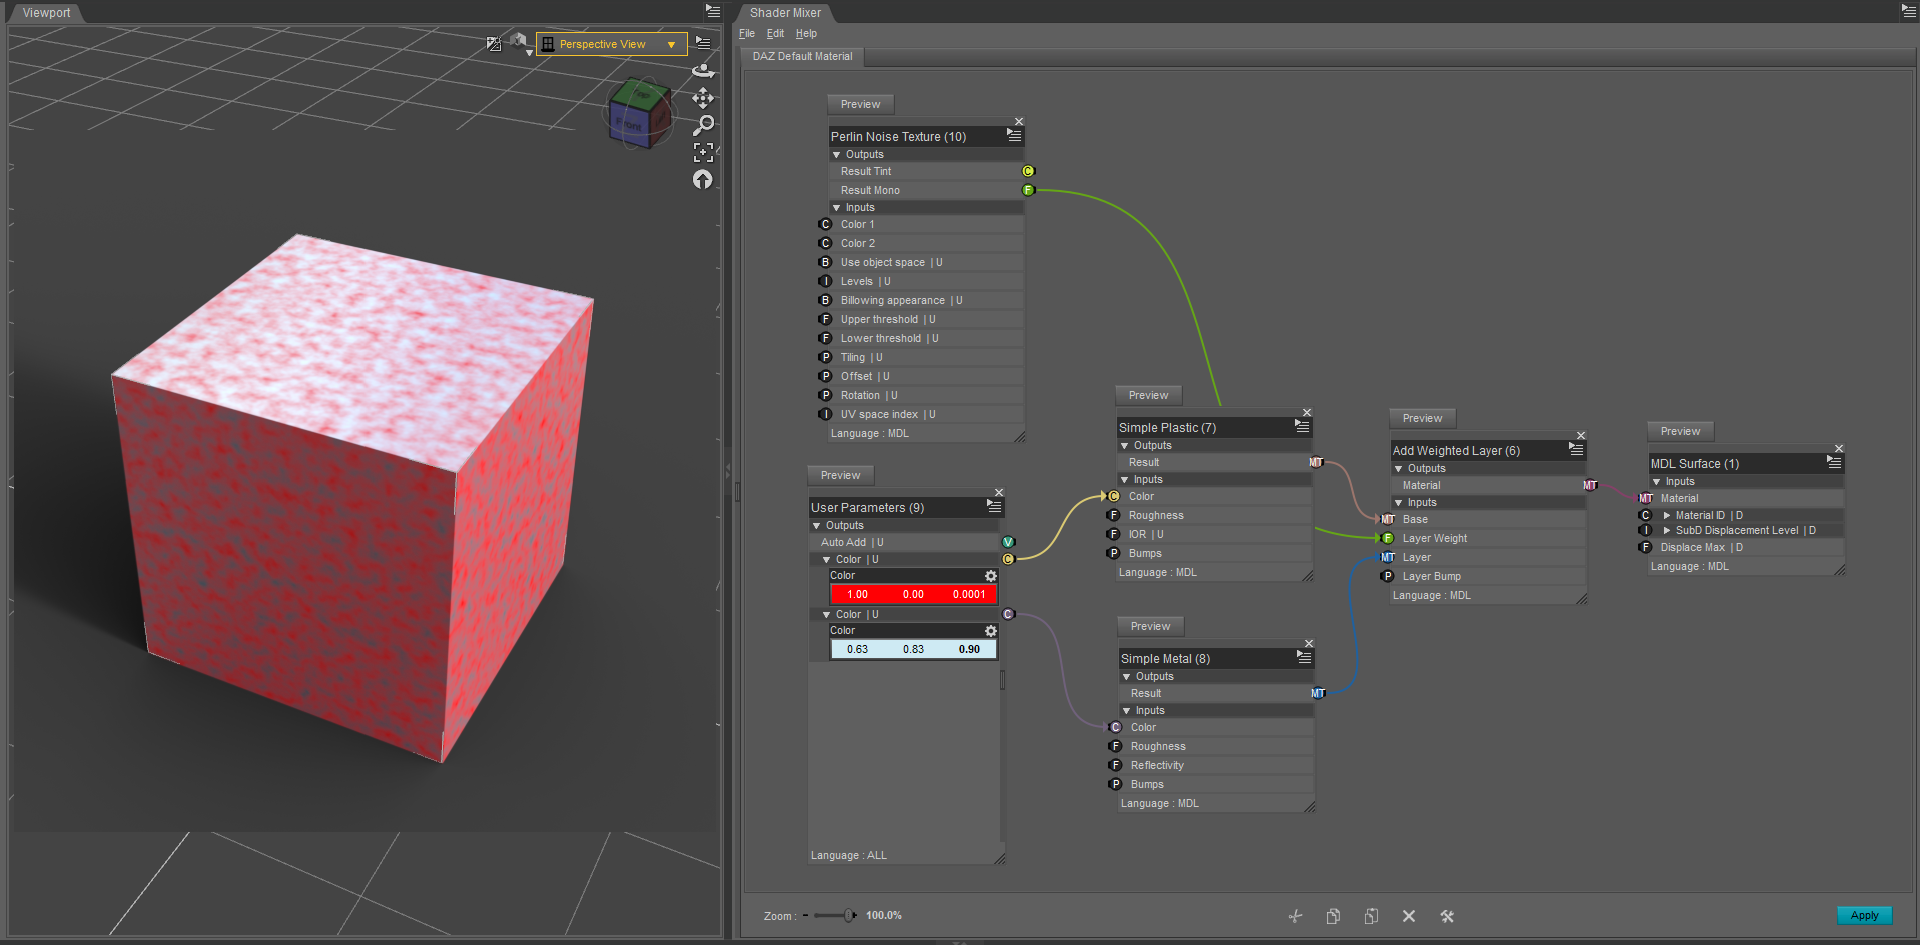The image size is (1920, 945).
Task: Click Preview on the Simple Metal node
Action: pyautogui.click(x=1150, y=626)
